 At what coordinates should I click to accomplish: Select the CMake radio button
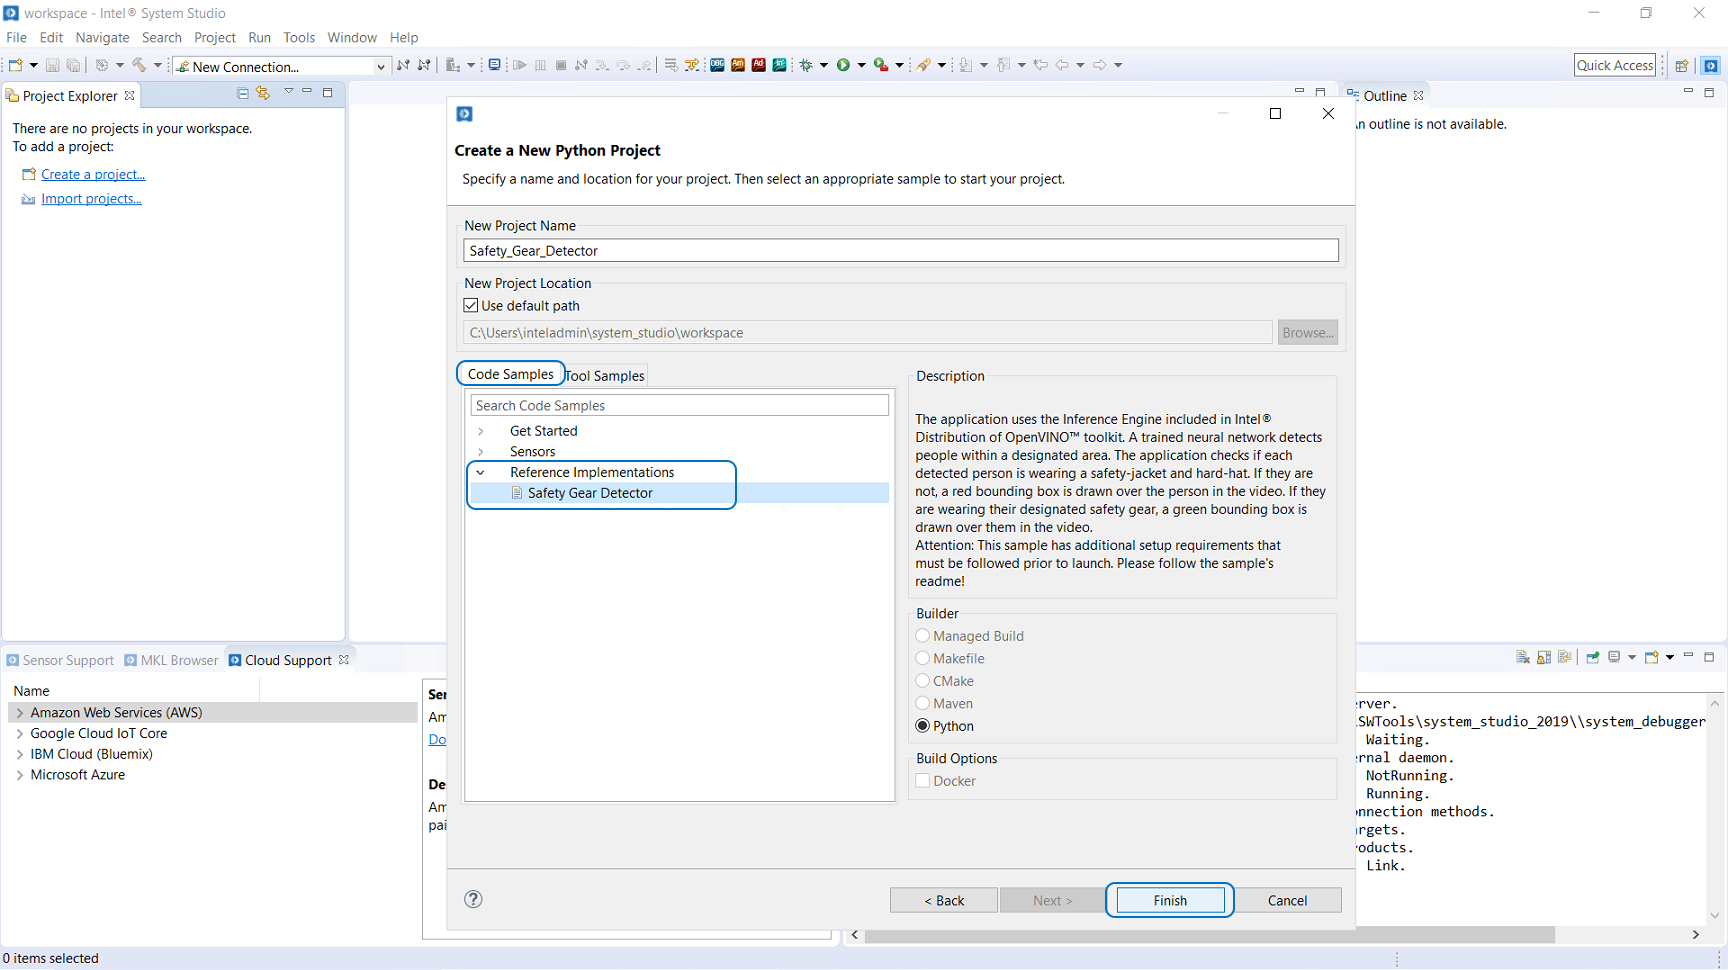coord(923,681)
